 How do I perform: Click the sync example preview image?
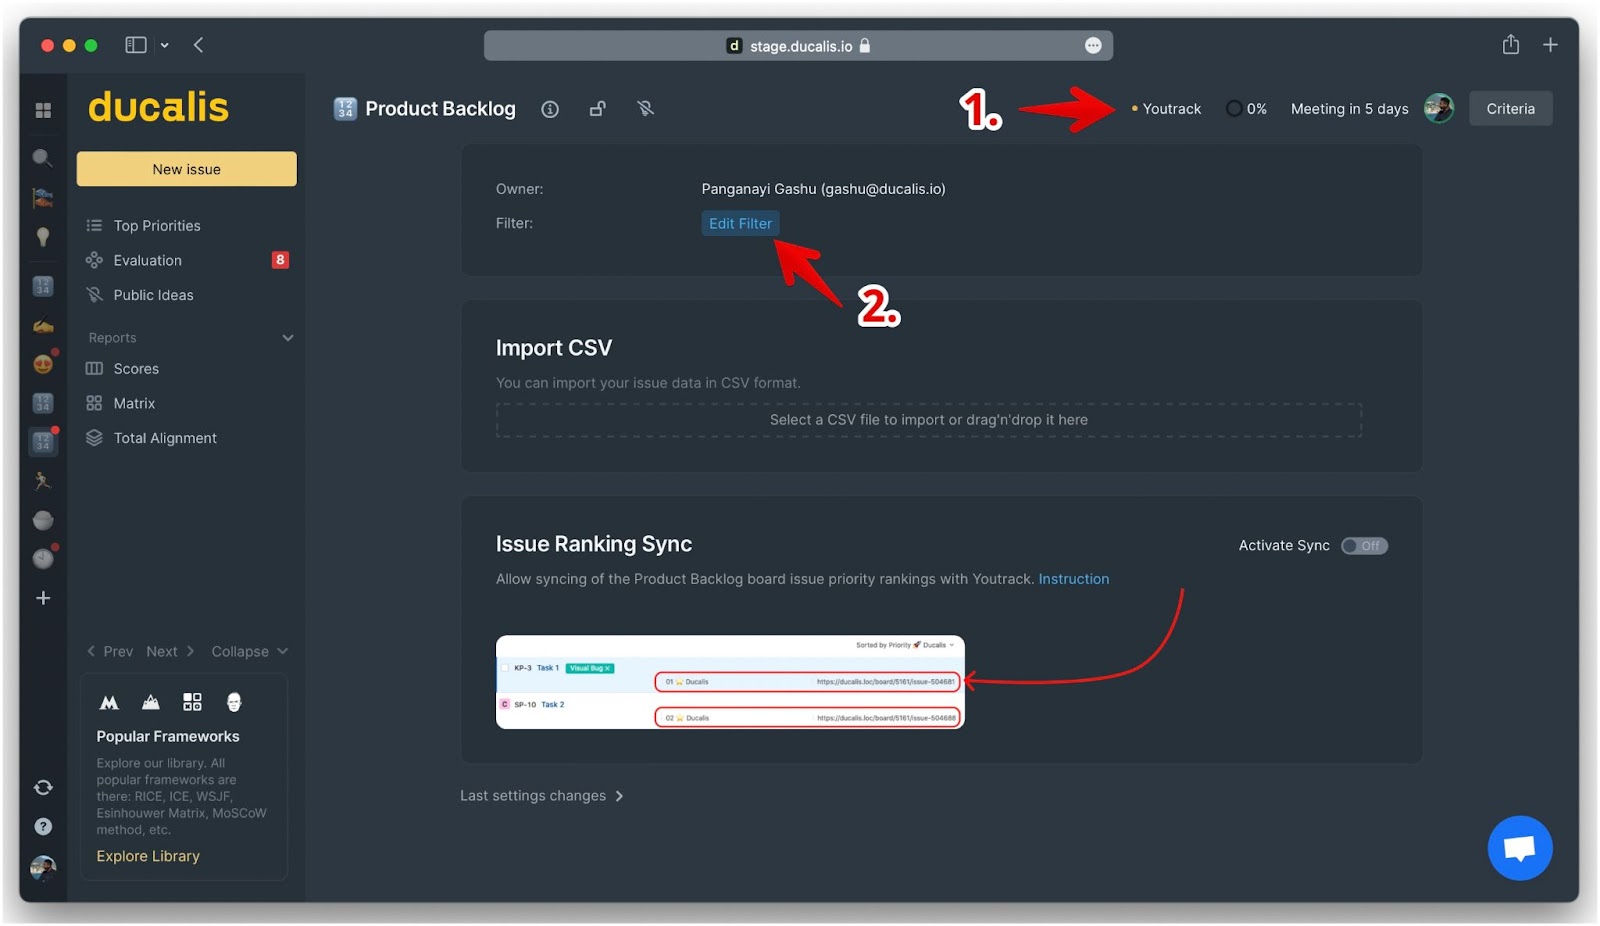(730, 682)
